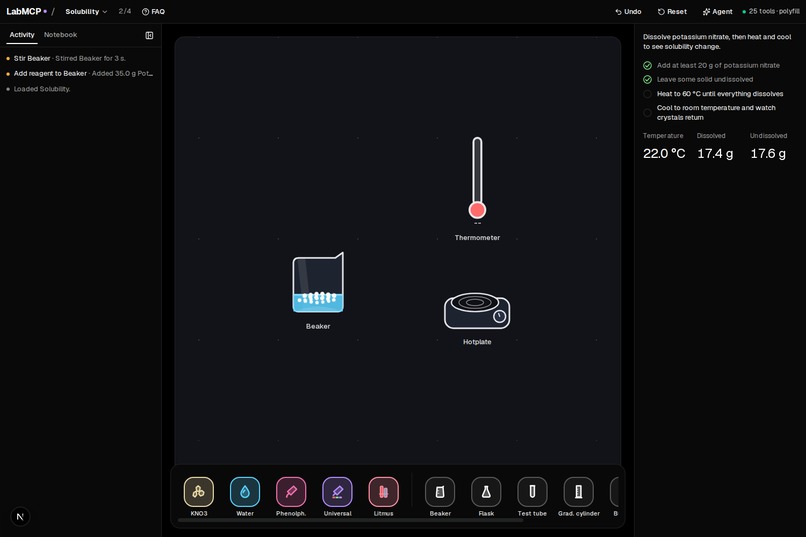Select the Water reagent icon
The image size is (806, 537).
coord(245,492)
